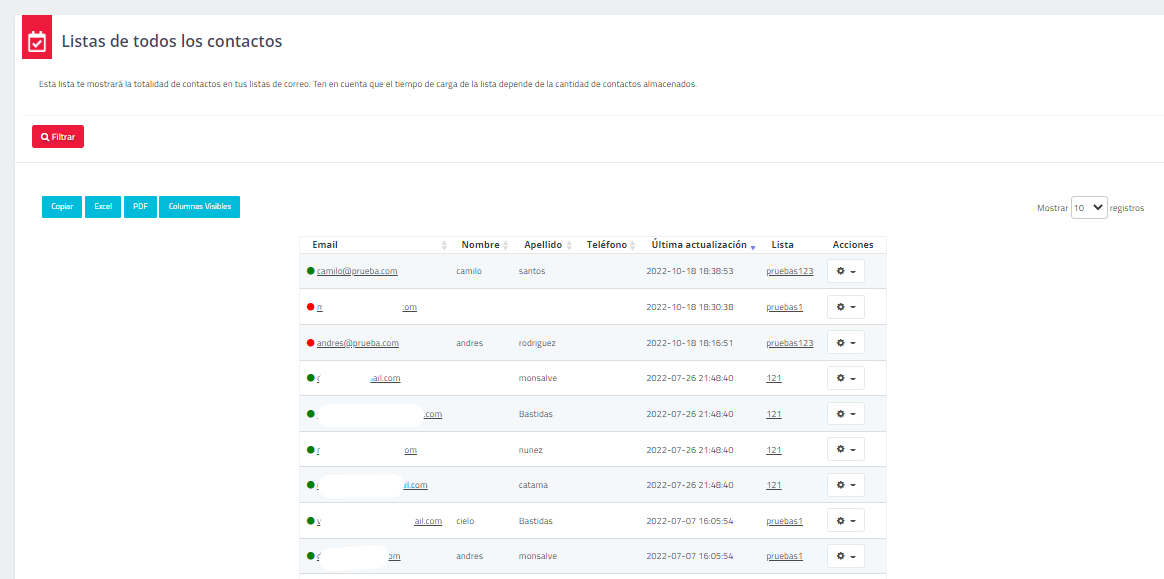1164x579 pixels.
Task: Open pruebas1 list link for cielo Bastidas
Action: [x=784, y=521]
